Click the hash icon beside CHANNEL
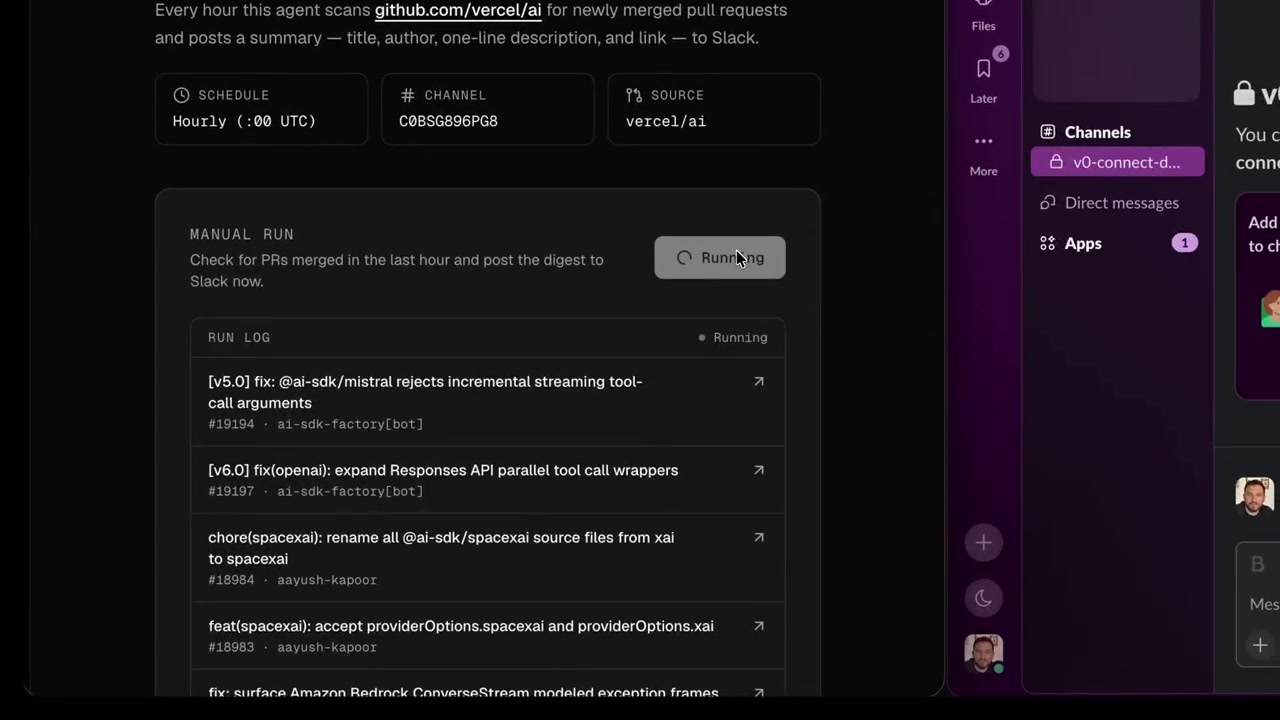The width and height of the screenshot is (1280, 720). tap(407, 95)
